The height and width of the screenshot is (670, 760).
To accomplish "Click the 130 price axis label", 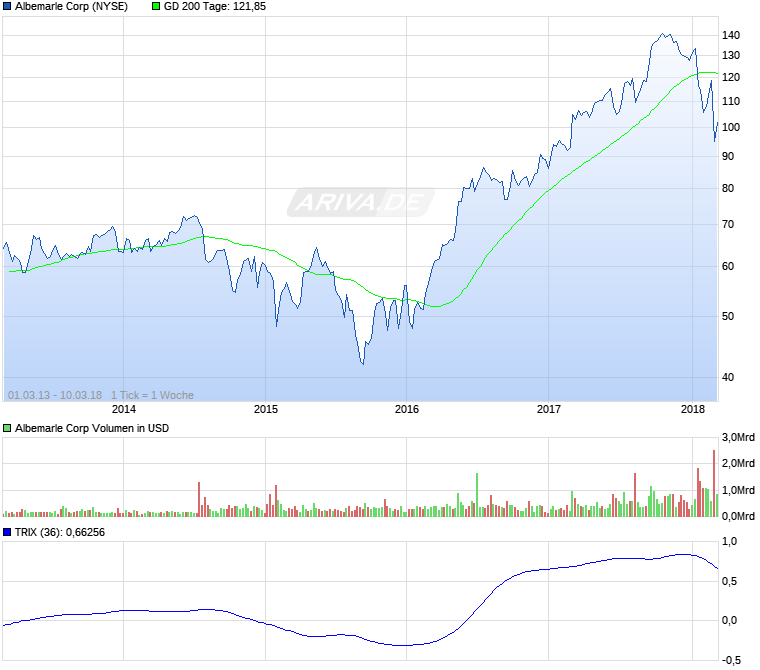I will [x=731, y=56].
